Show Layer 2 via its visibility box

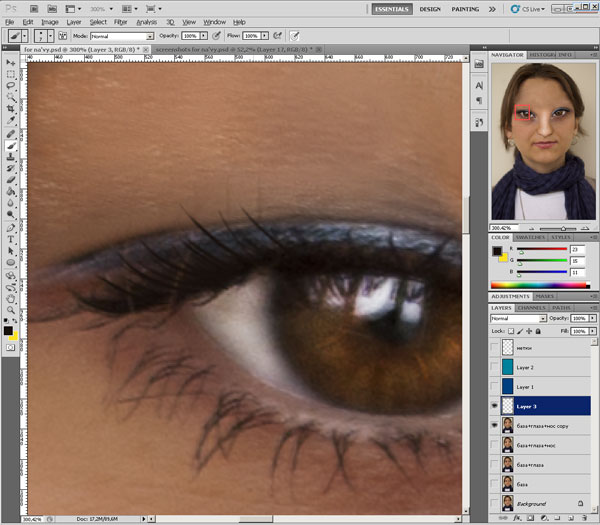click(x=496, y=368)
